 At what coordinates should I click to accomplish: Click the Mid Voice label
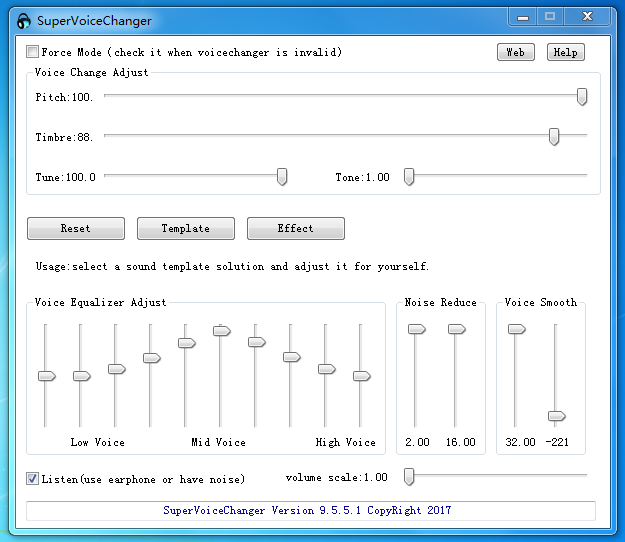click(x=218, y=442)
